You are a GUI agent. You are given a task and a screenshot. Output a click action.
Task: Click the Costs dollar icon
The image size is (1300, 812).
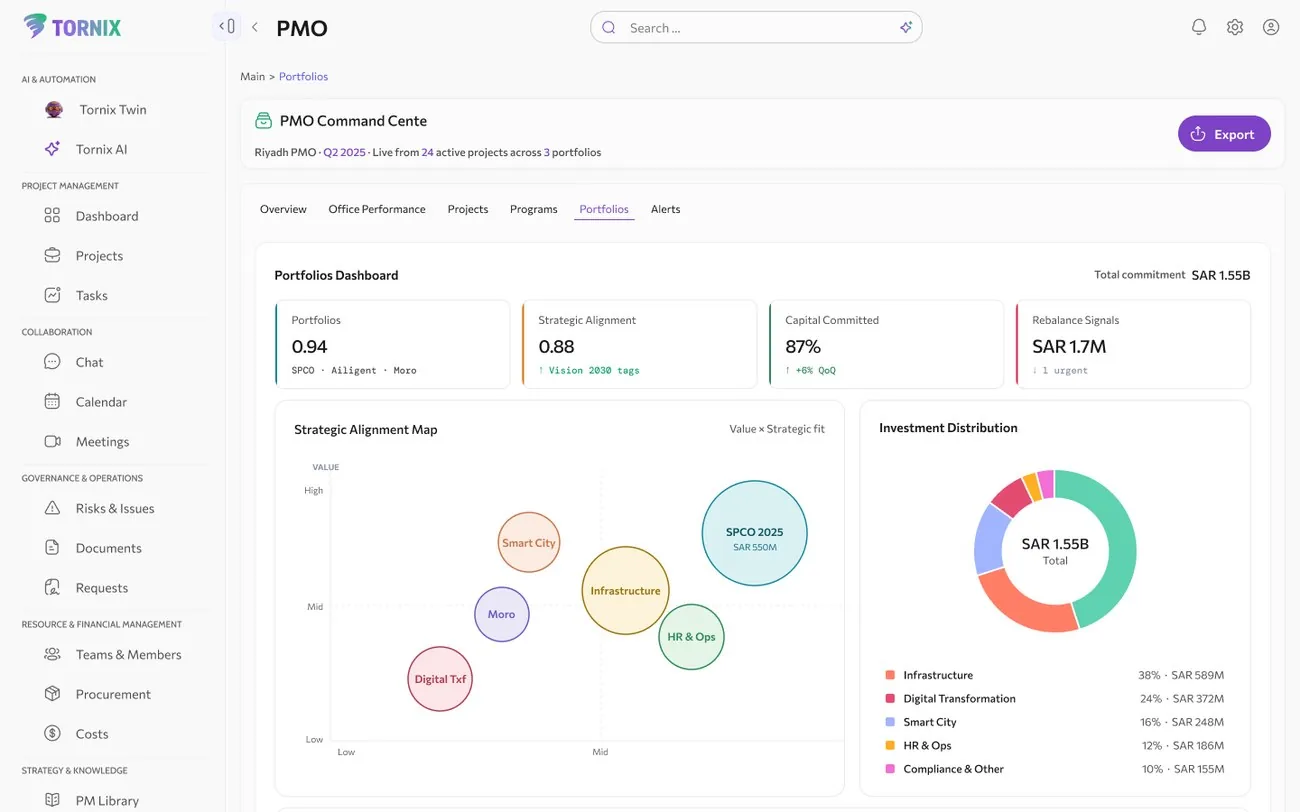pyautogui.click(x=53, y=733)
